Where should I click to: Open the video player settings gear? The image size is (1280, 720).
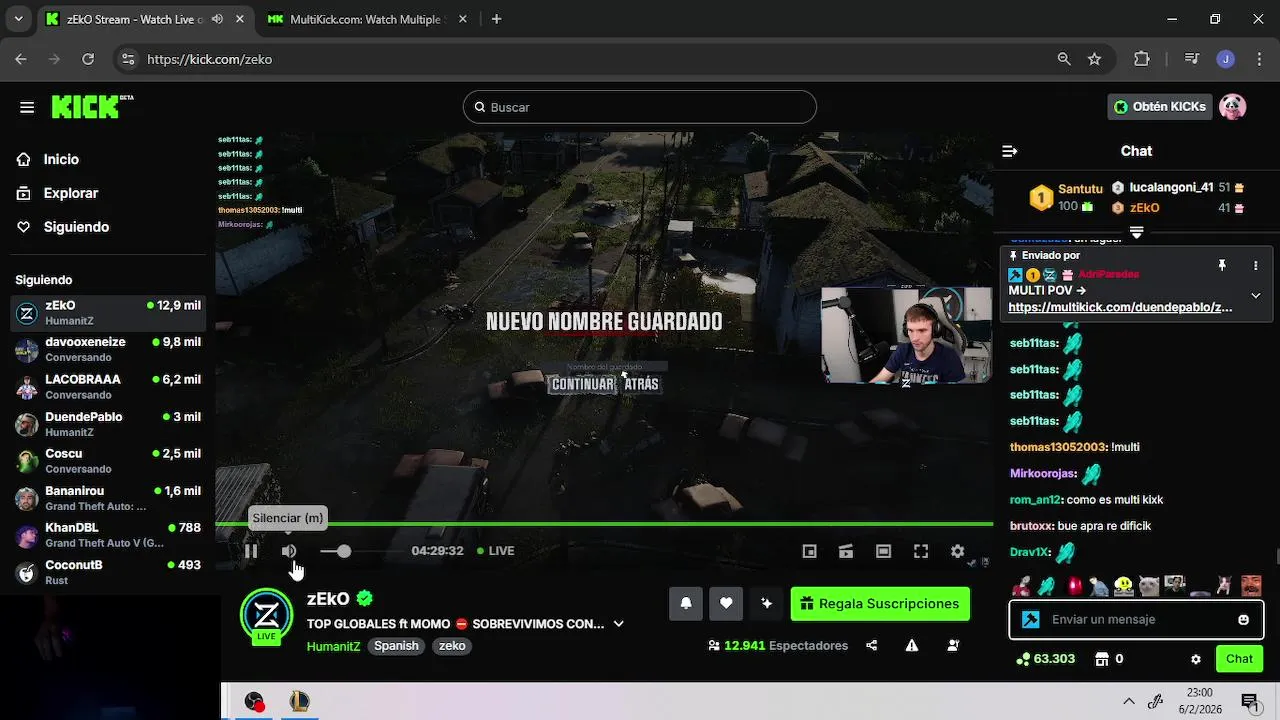[x=958, y=551]
